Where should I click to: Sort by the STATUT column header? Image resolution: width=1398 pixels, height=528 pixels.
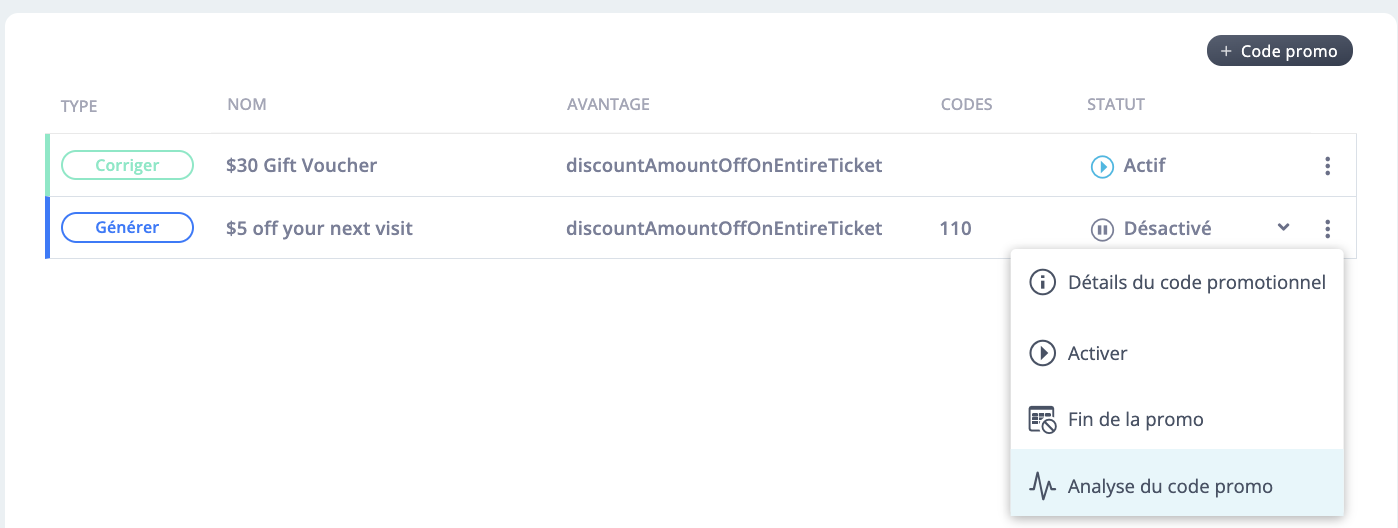pos(1116,104)
